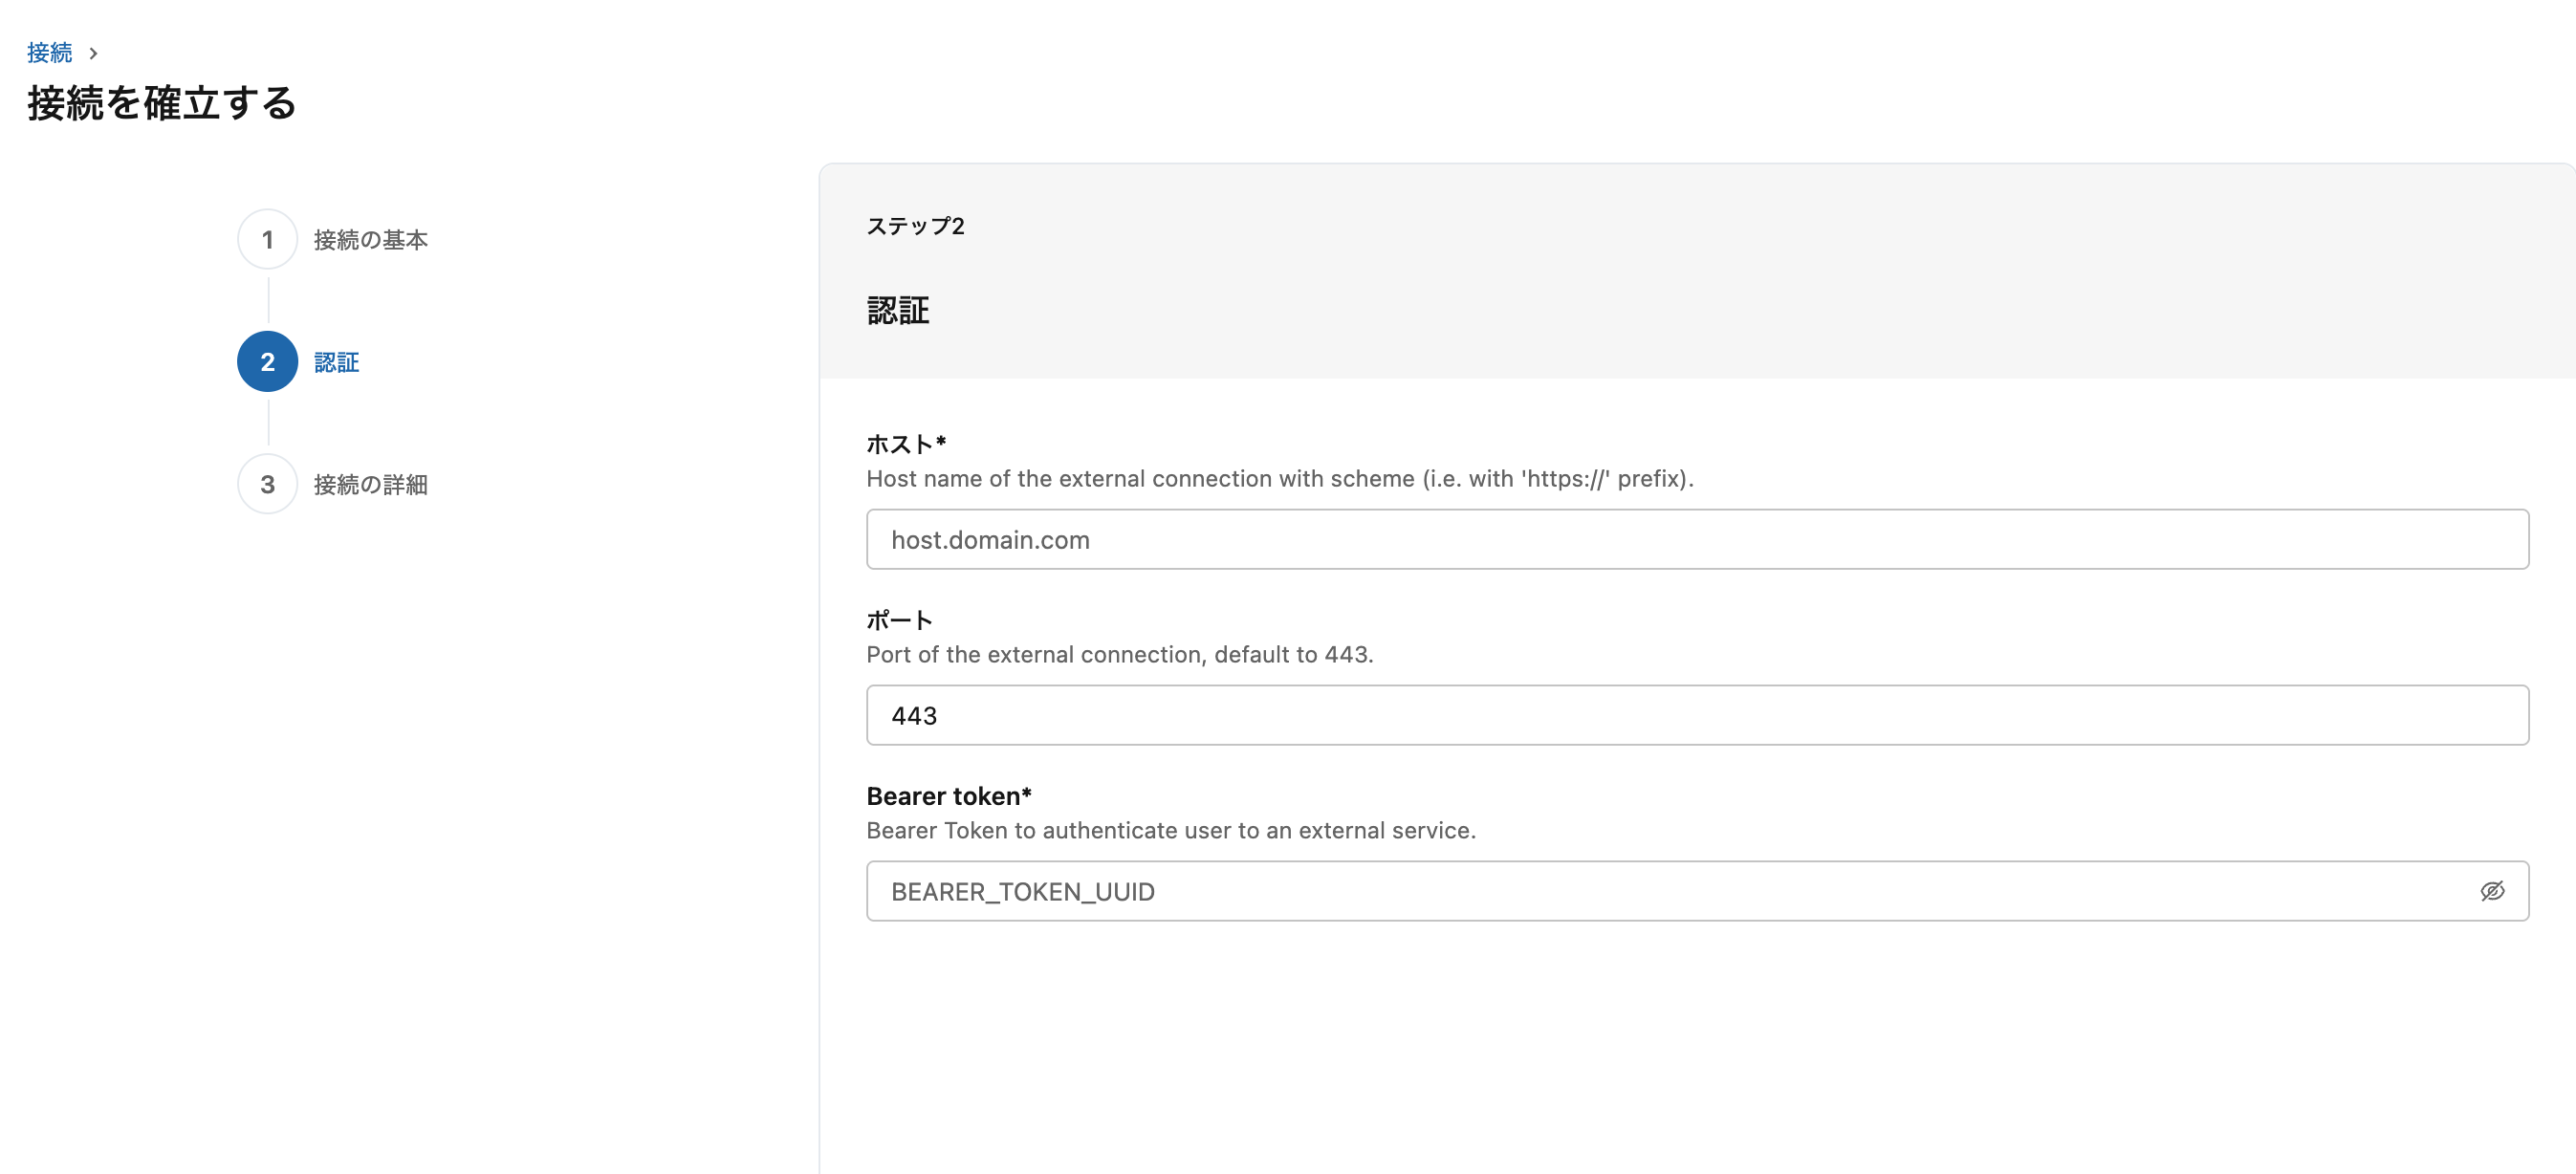Select the step 3 number circle

pyautogui.click(x=267, y=485)
